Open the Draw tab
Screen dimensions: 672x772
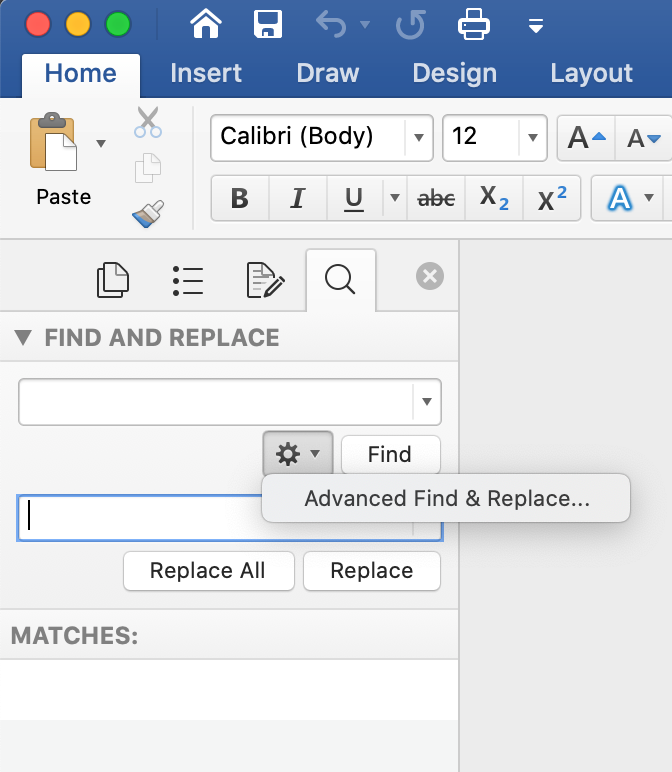point(327,74)
